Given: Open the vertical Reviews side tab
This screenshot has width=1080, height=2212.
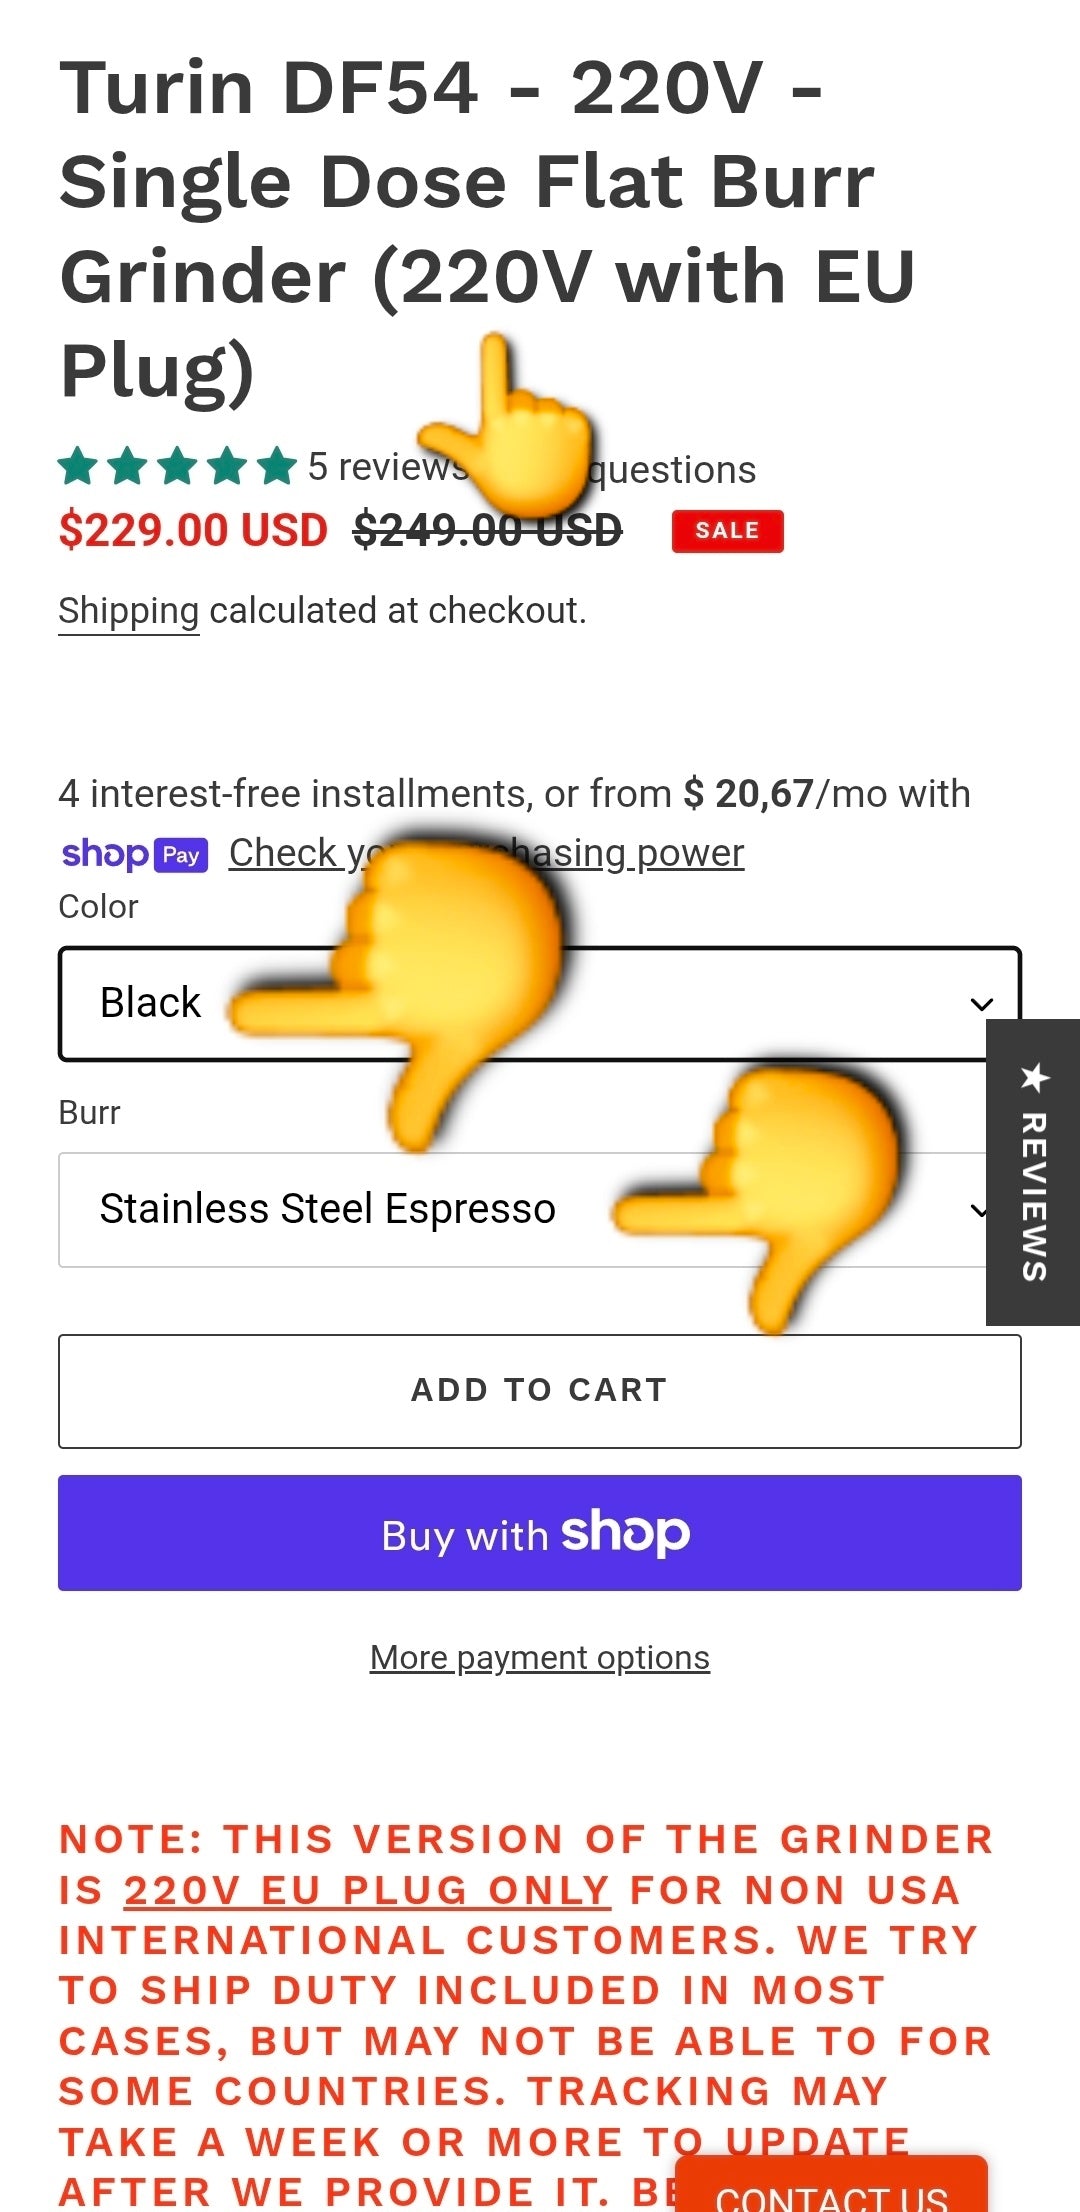Looking at the screenshot, I should tap(1034, 1195).
